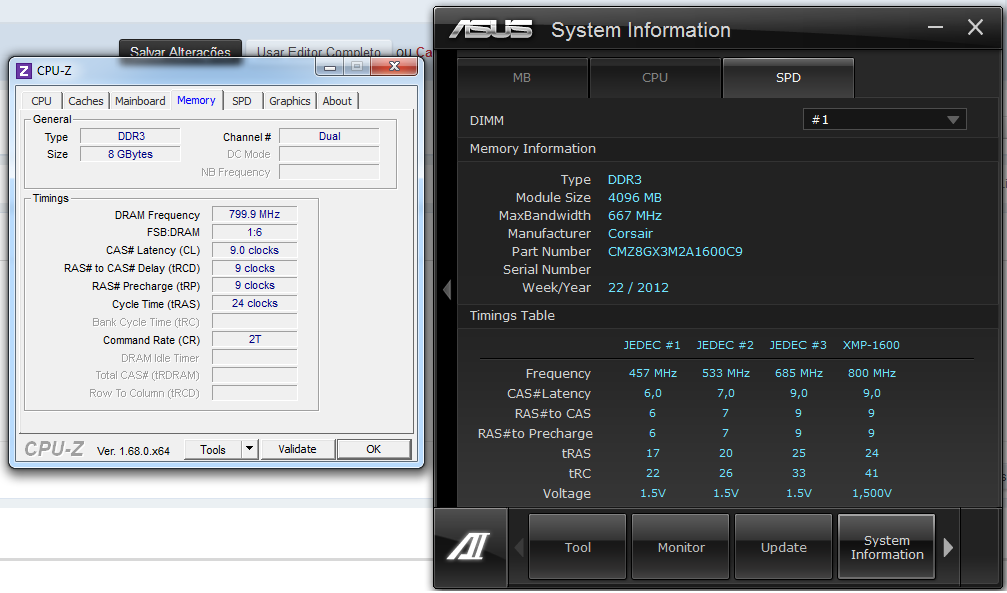Click the XMP tRC value 41
Viewport: 1007px width, 593px height.
(x=871, y=474)
